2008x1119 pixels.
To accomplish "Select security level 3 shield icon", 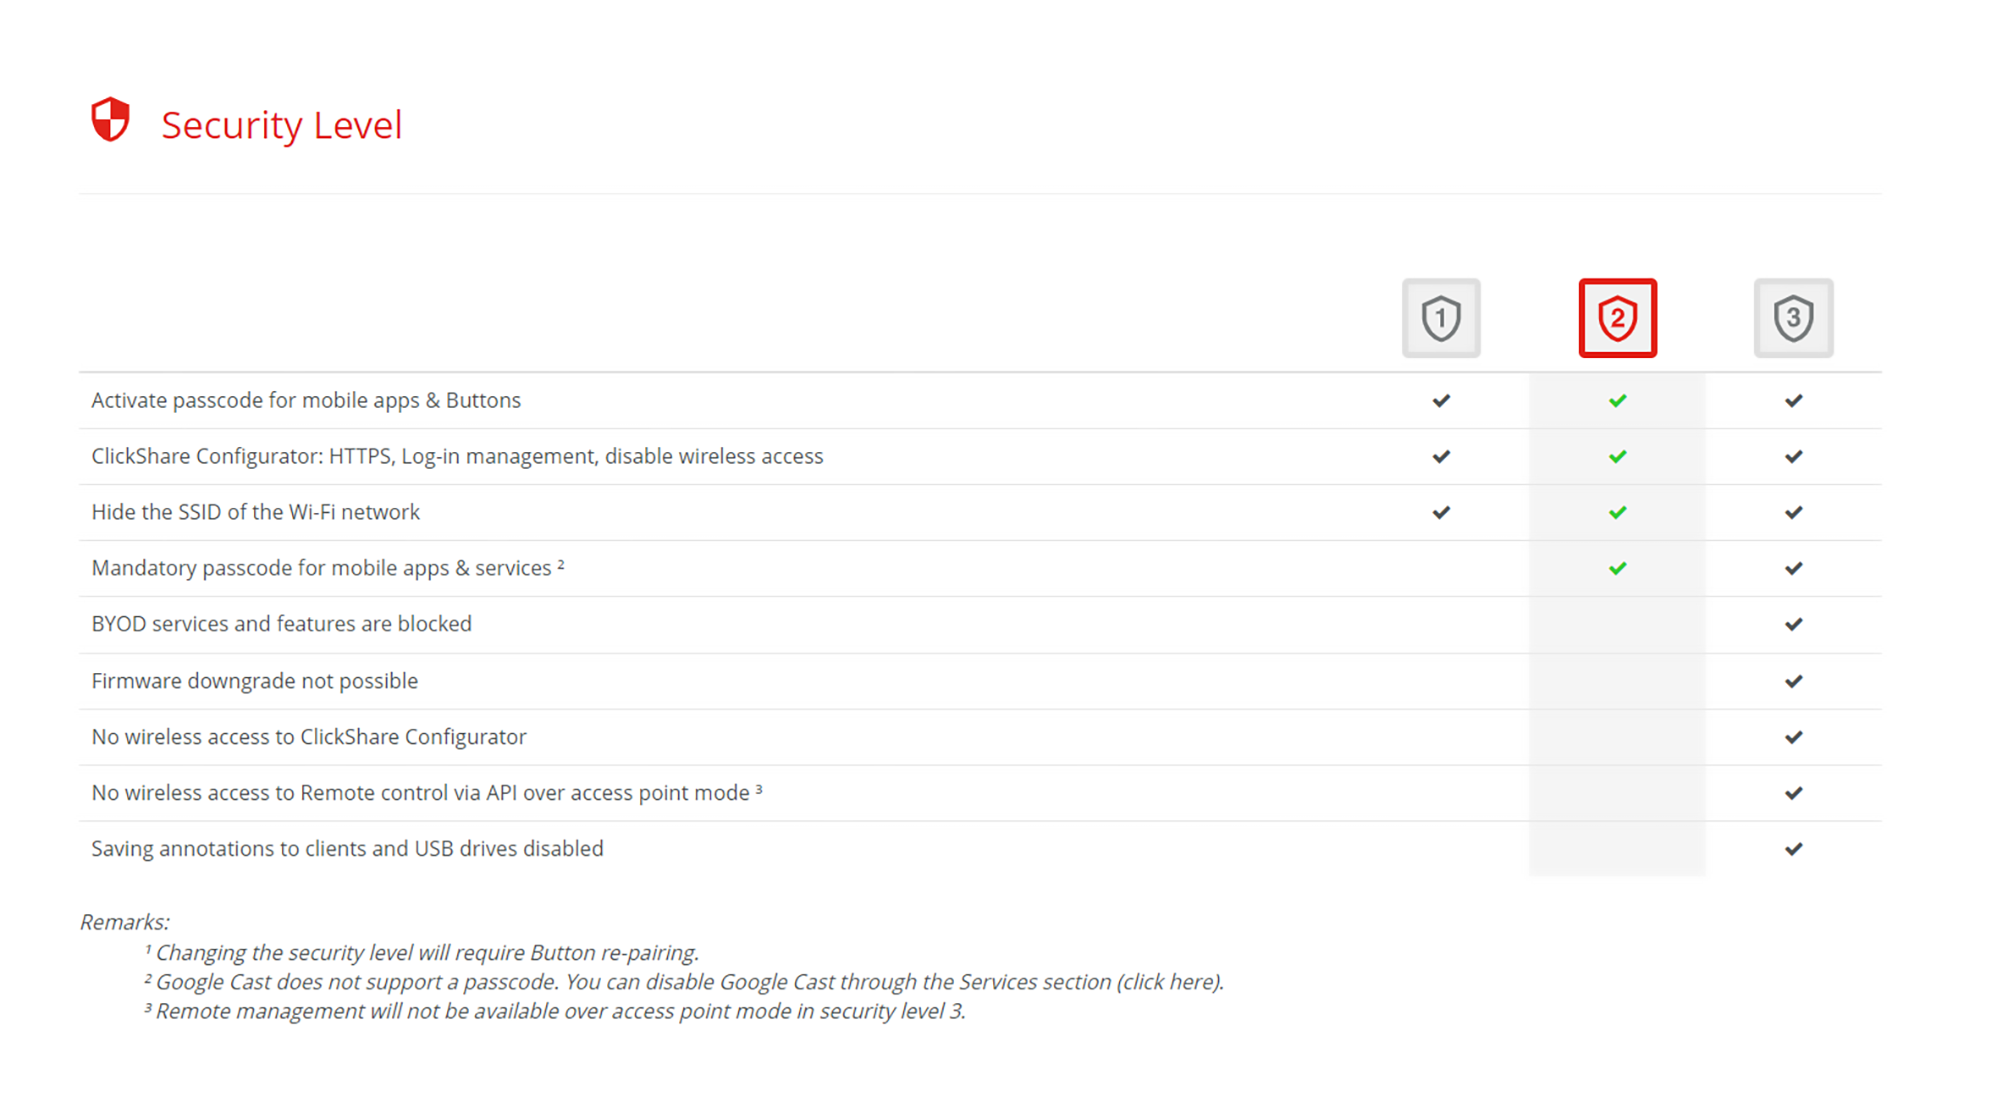I will point(1793,318).
